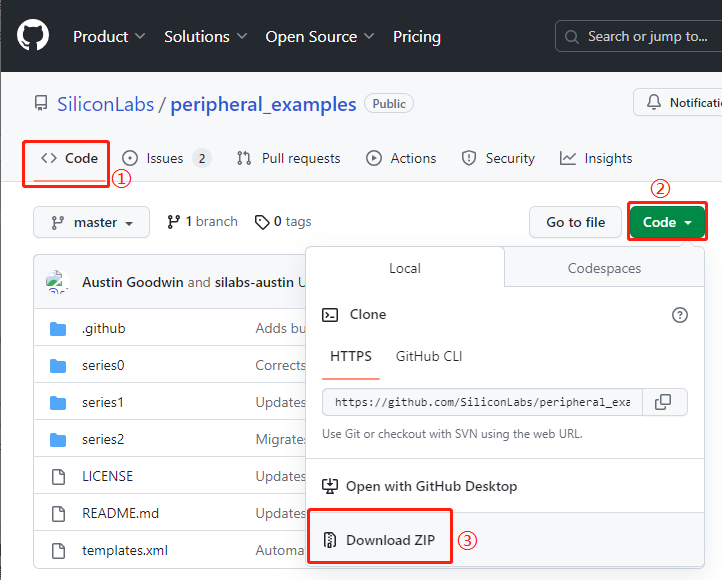Open the Issues tab

(x=166, y=158)
